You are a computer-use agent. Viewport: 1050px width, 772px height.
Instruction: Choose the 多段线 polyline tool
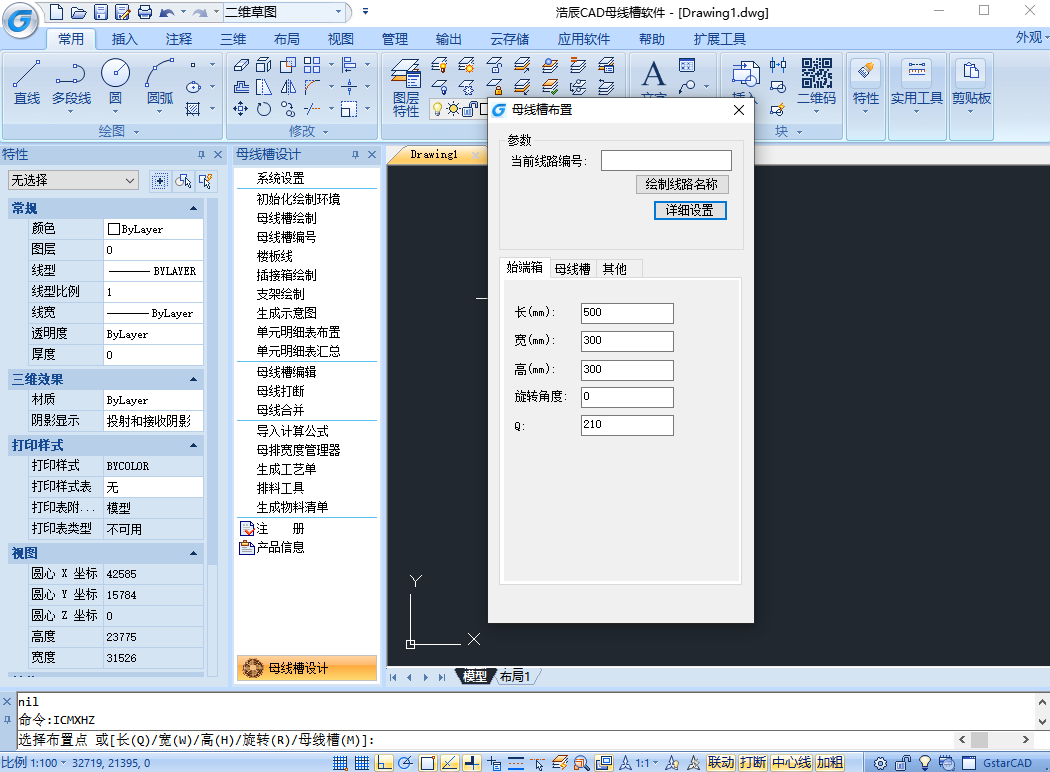71,82
